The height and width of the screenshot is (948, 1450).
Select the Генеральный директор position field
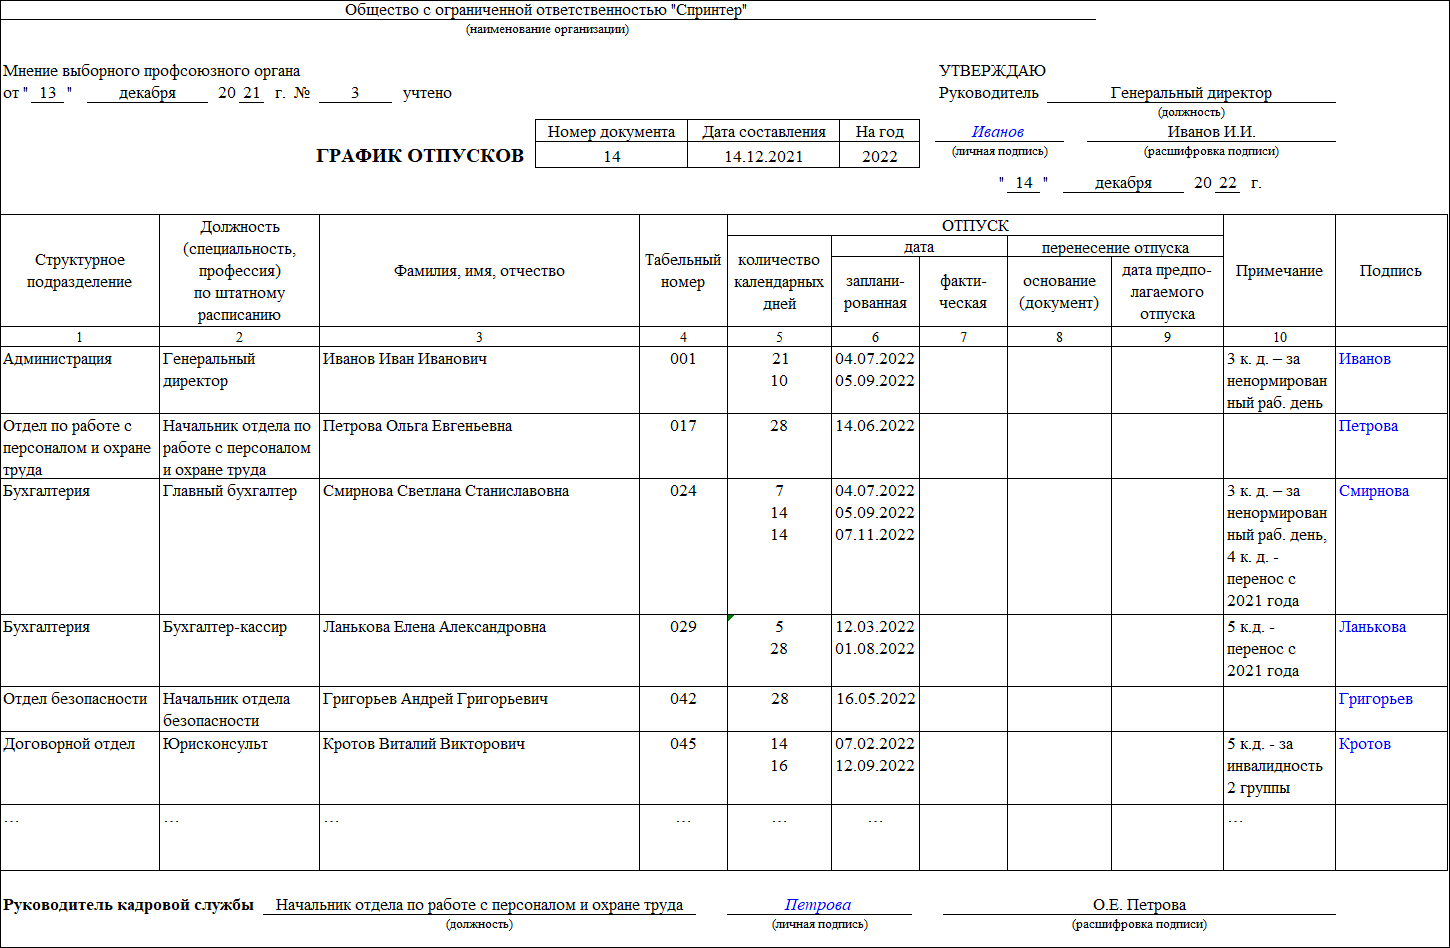(1191, 93)
